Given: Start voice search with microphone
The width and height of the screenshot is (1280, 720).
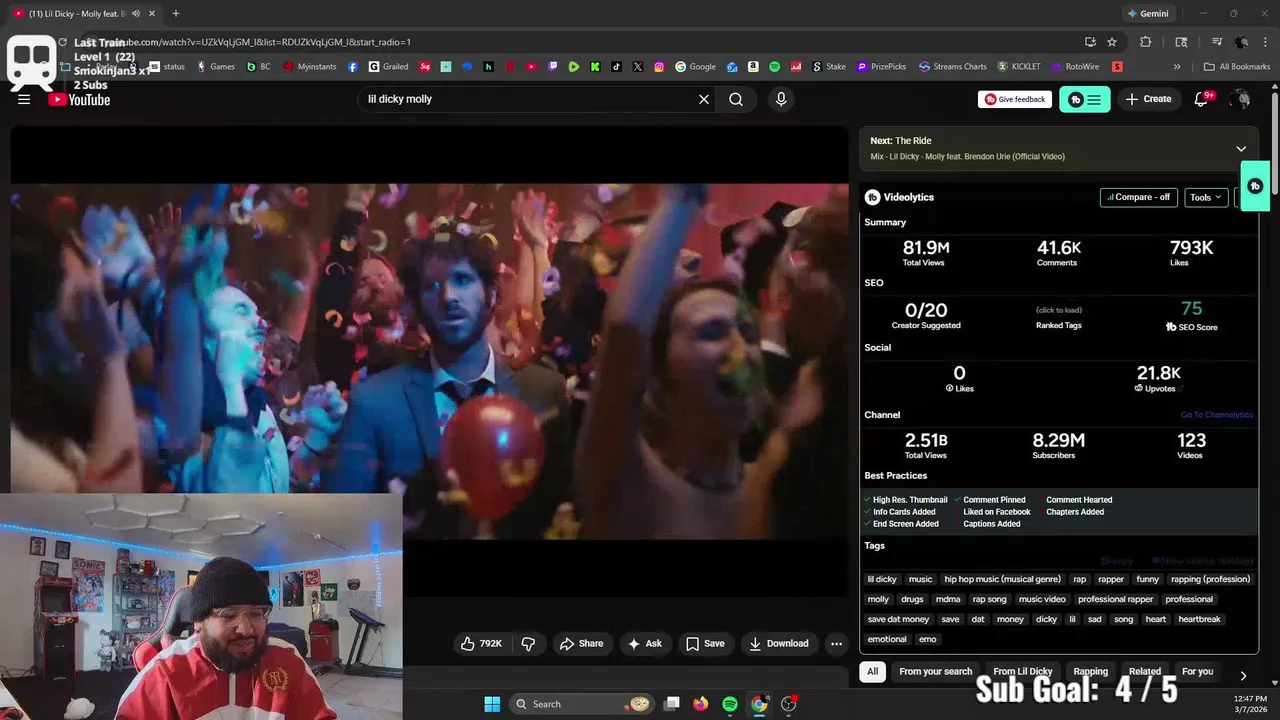Looking at the screenshot, I should point(781,99).
